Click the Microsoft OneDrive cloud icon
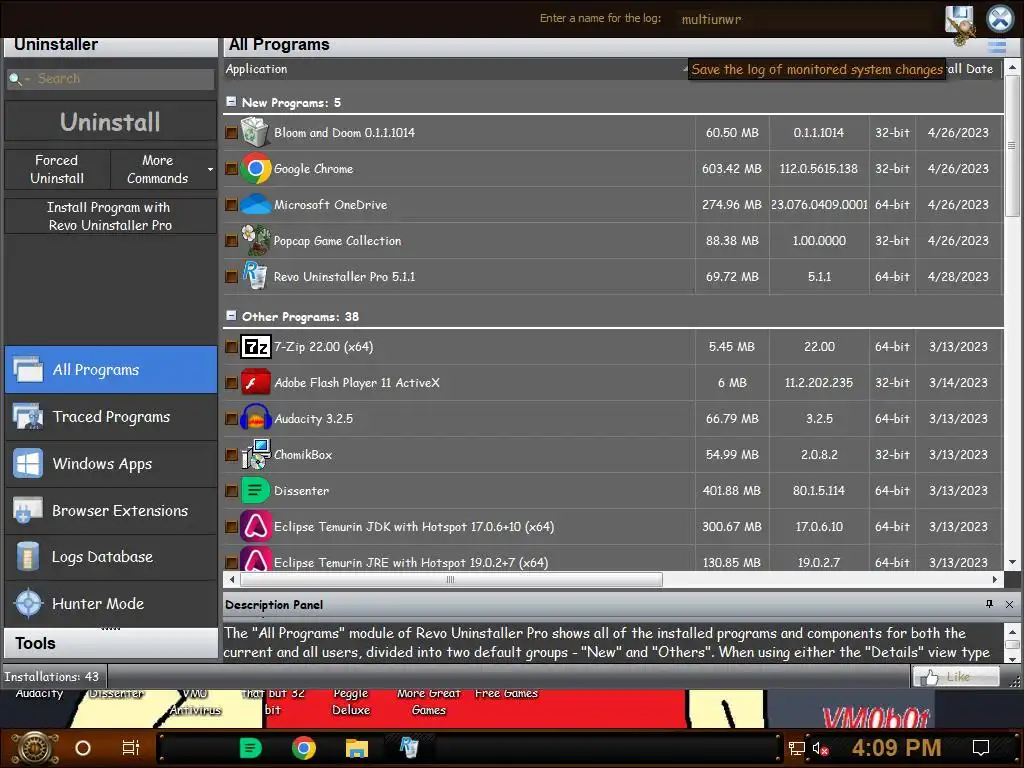The width and height of the screenshot is (1024, 768). pyautogui.click(x=255, y=204)
